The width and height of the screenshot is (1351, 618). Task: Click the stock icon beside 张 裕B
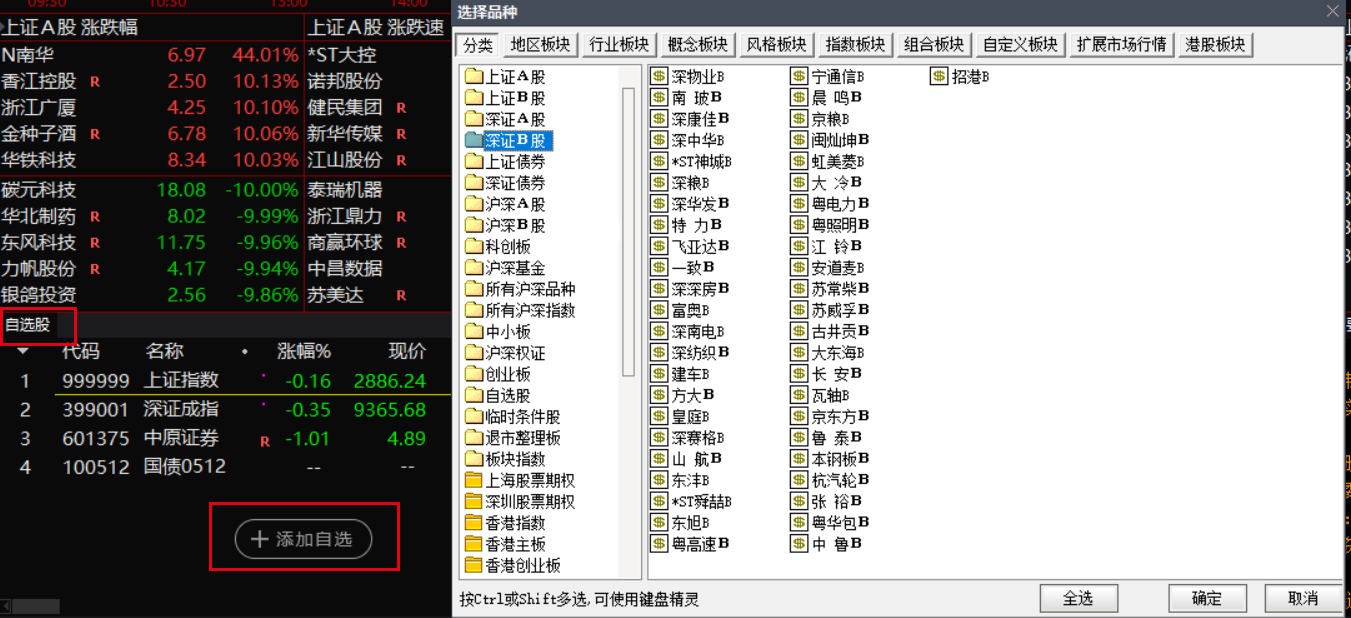799,501
